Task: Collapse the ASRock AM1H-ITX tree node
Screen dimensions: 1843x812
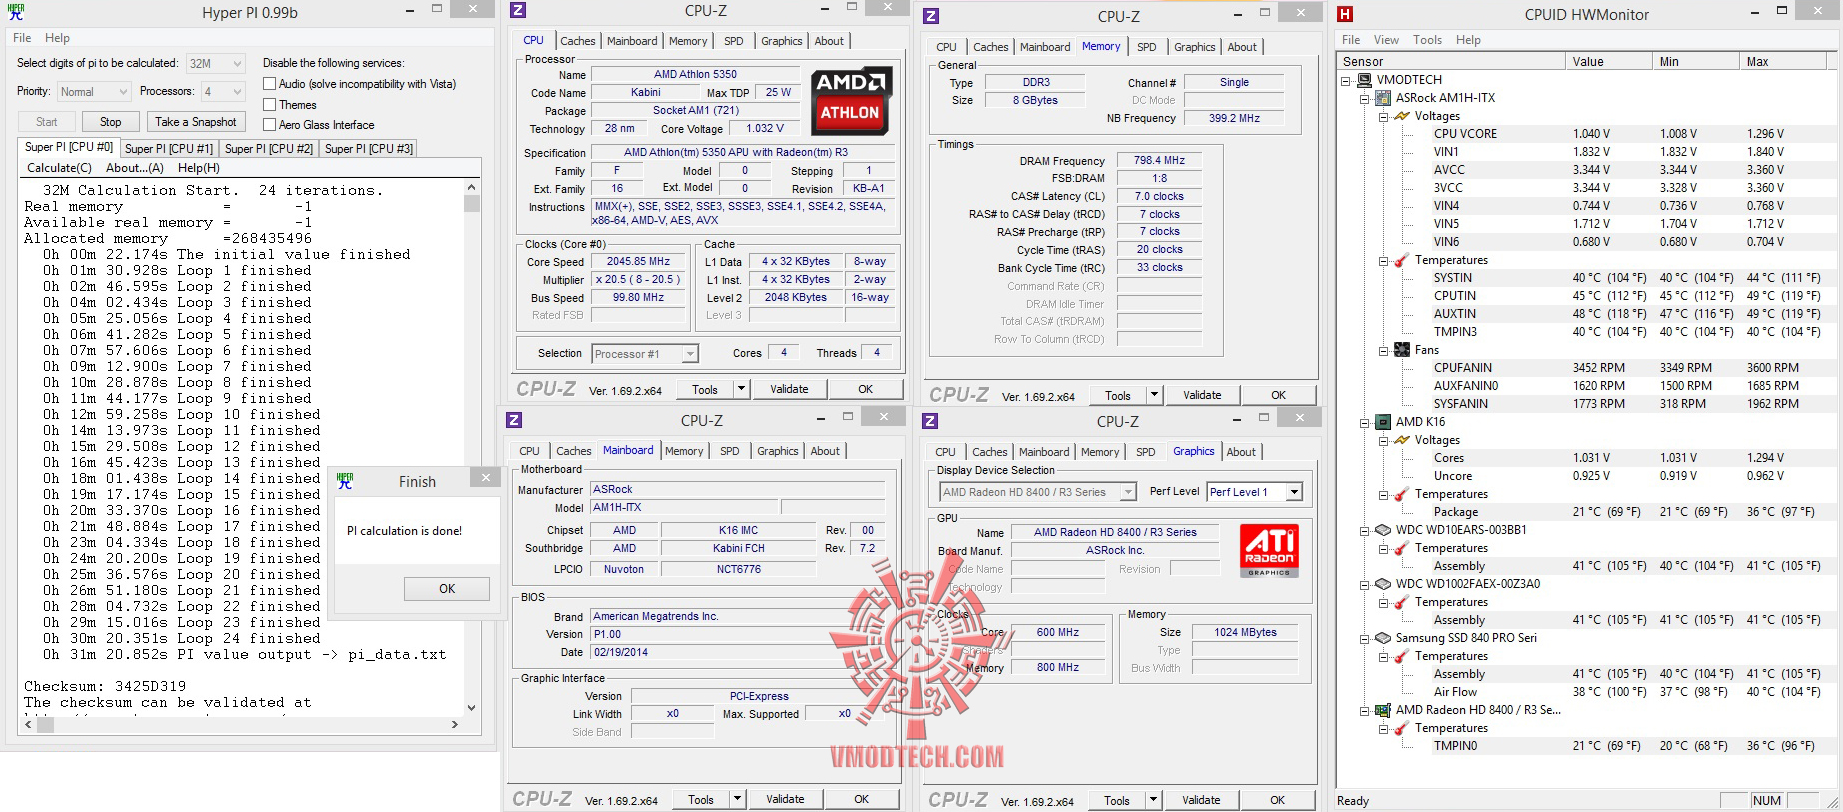Action: click(1365, 98)
